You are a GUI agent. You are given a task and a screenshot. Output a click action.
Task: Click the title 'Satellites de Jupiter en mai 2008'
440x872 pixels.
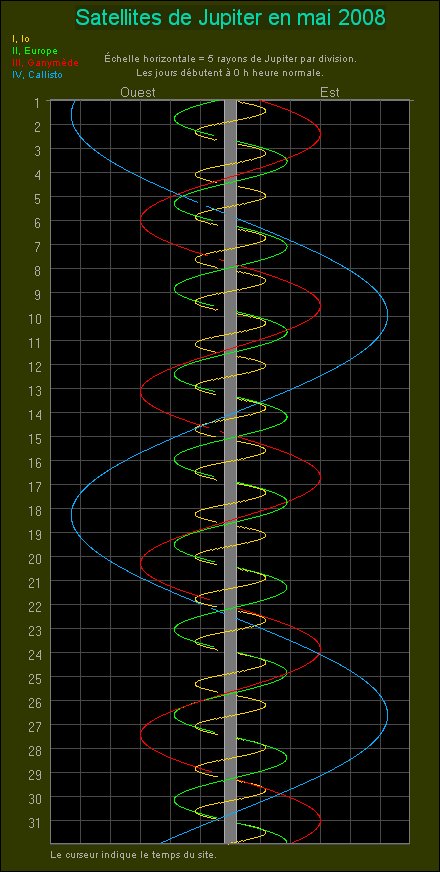coord(230,18)
